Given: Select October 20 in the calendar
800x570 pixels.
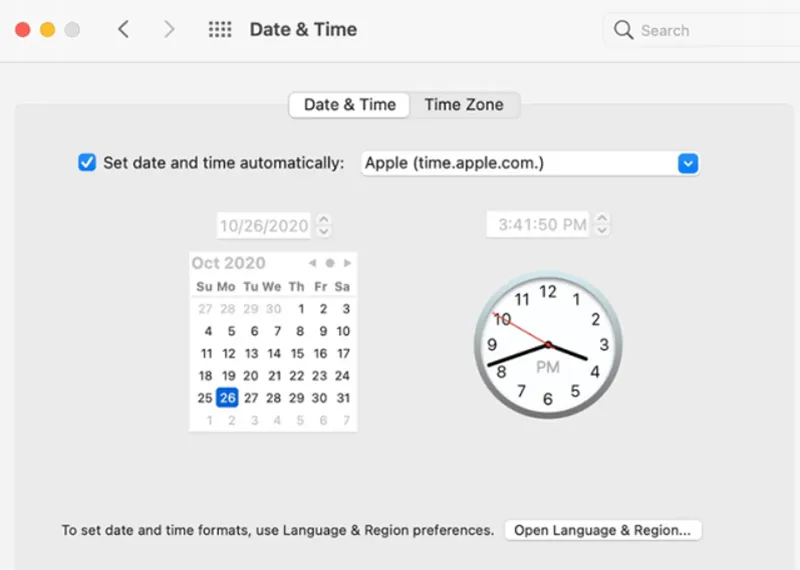Looking at the screenshot, I should 251,376.
